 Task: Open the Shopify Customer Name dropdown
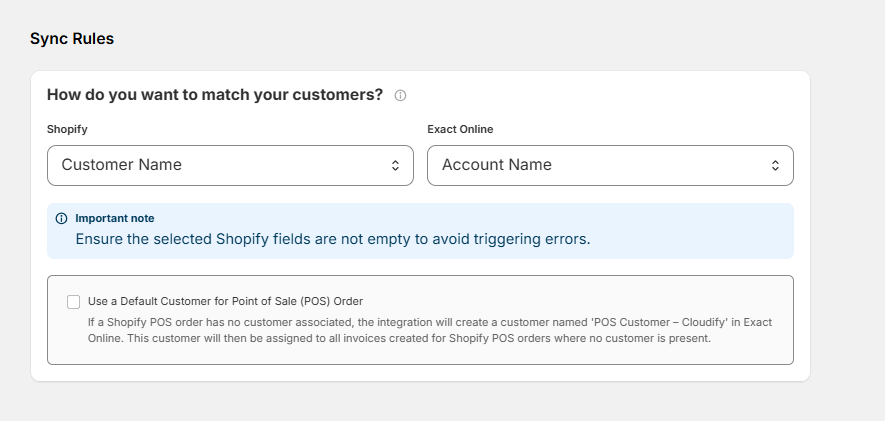(230, 165)
